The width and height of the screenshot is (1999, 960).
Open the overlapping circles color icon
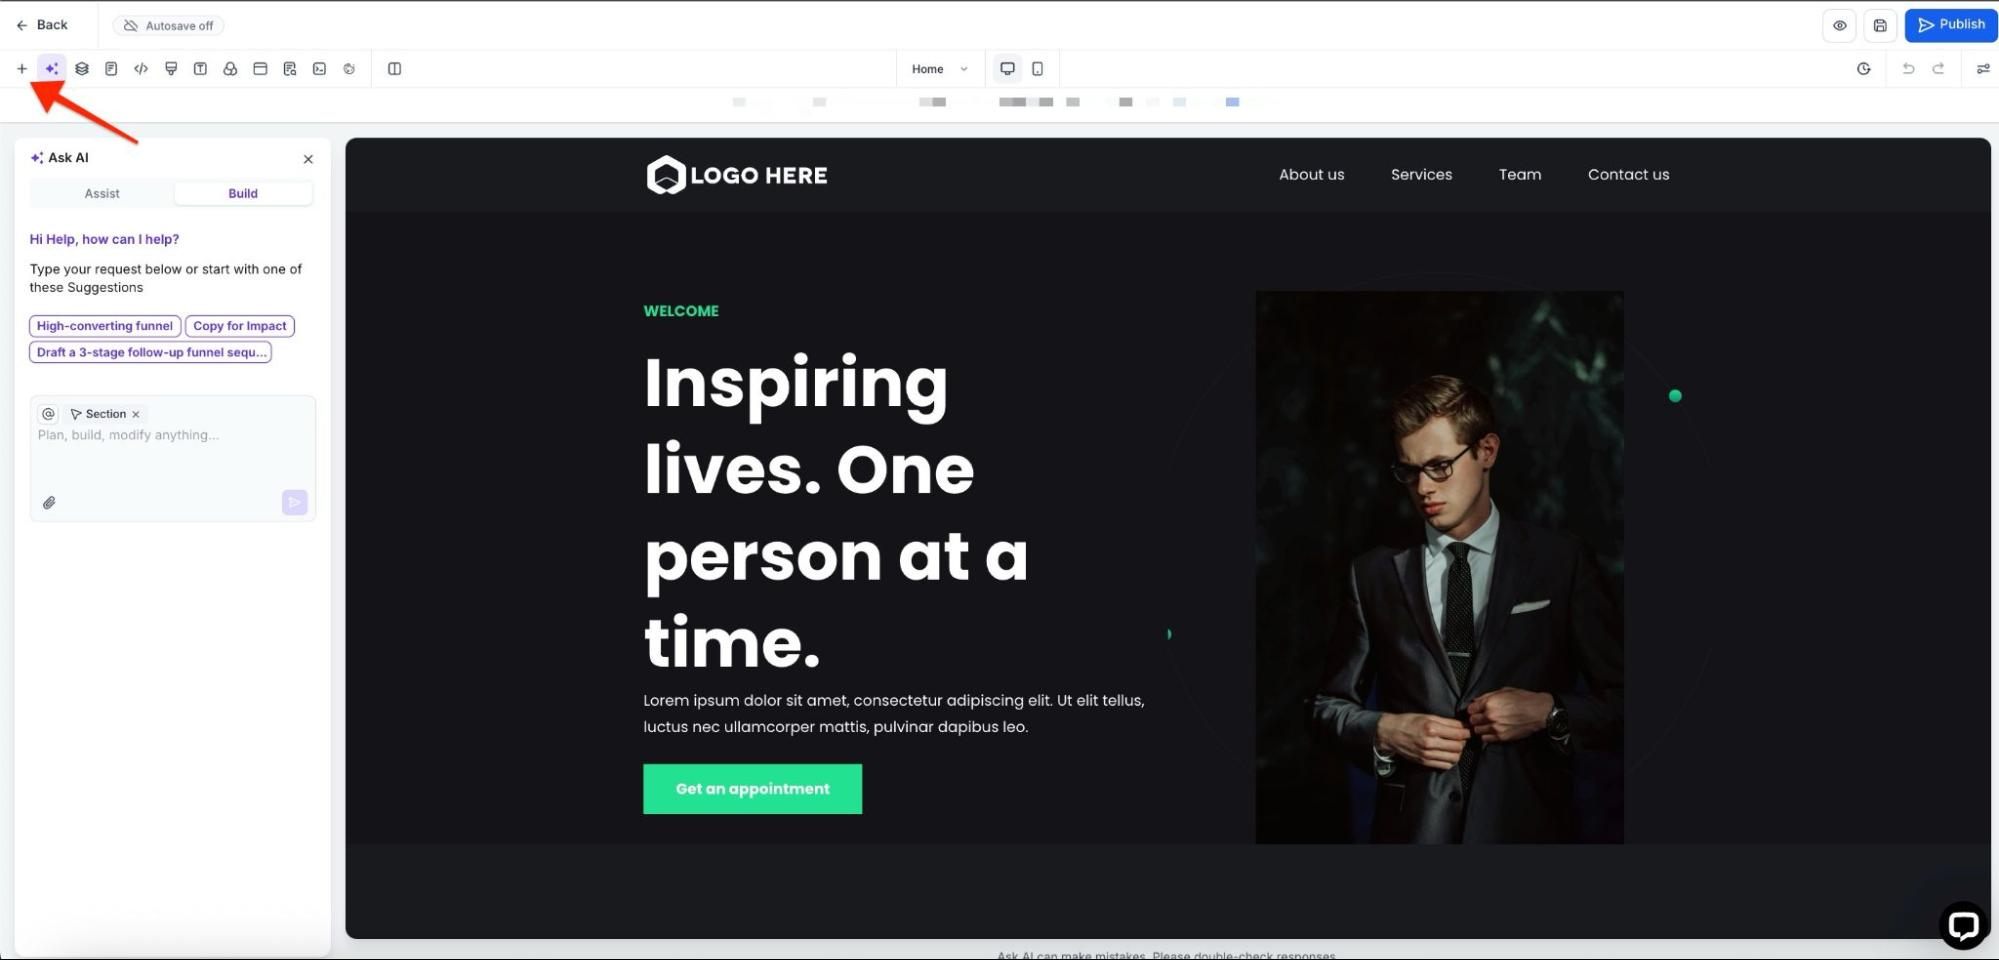point(230,69)
